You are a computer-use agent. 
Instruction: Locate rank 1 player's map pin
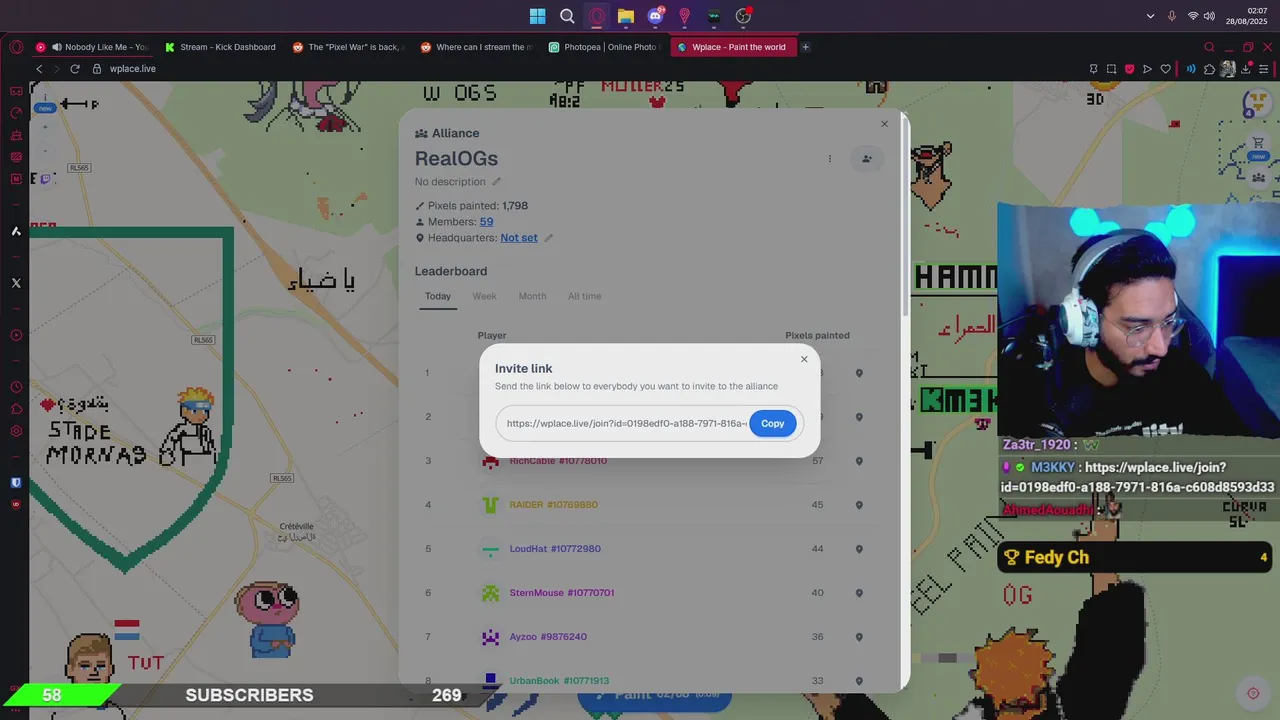click(x=859, y=373)
